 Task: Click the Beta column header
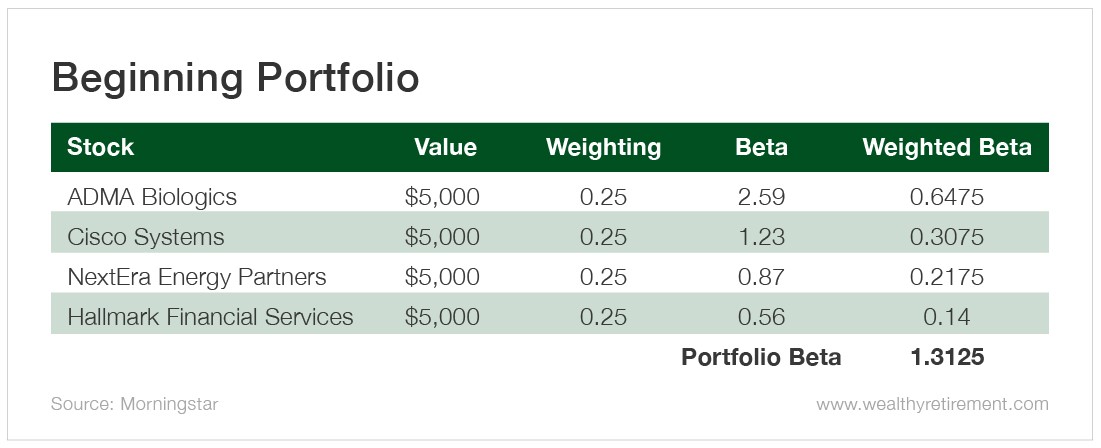761,147
